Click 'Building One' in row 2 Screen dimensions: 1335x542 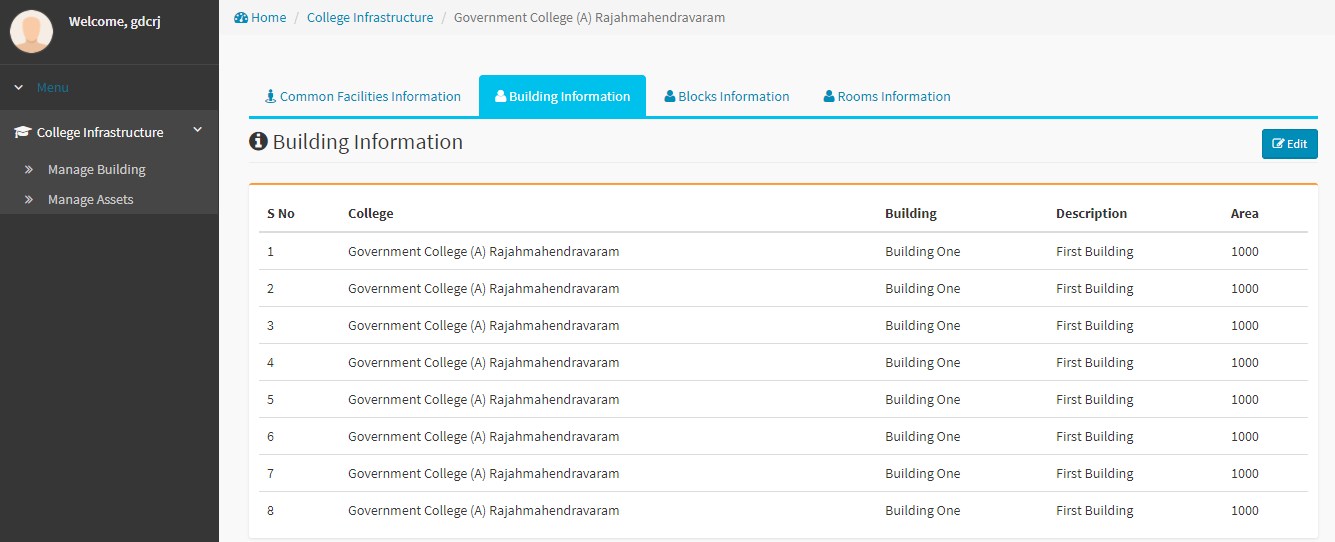tap(922, 289)
